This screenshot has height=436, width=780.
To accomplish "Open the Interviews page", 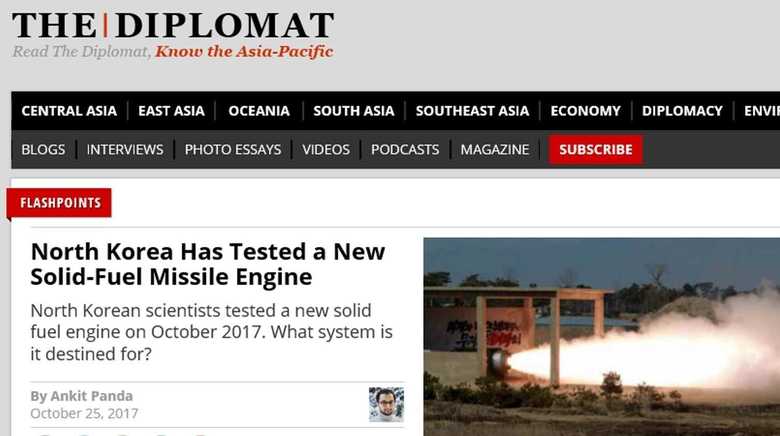I will (x=125, y=149).
